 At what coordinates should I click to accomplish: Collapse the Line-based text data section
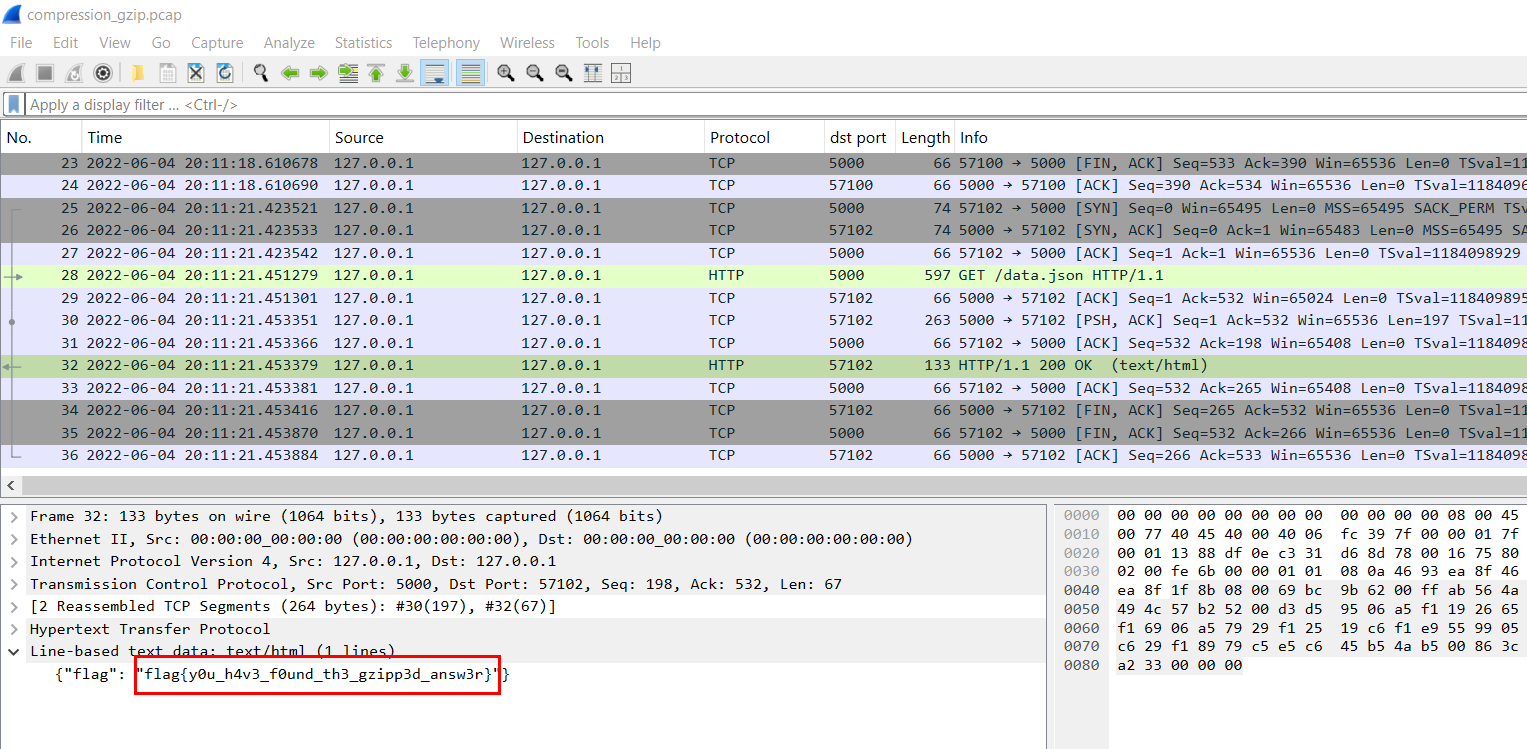coord(14,651)
